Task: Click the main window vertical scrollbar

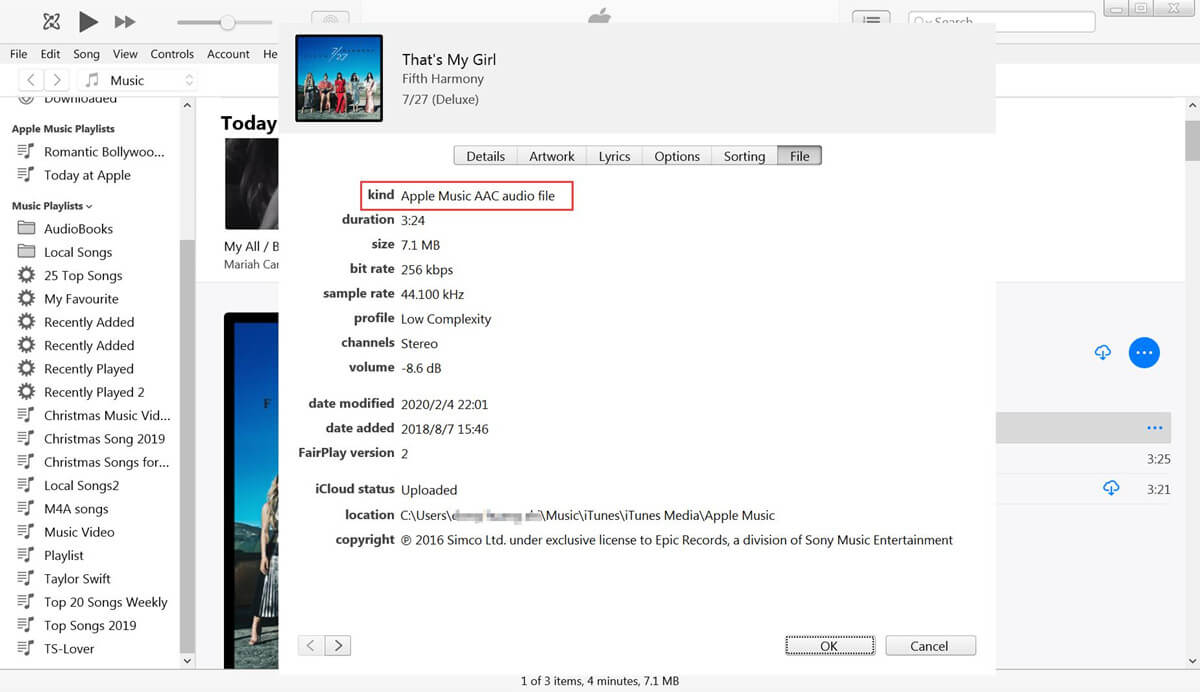Action: click(1192, 142)
